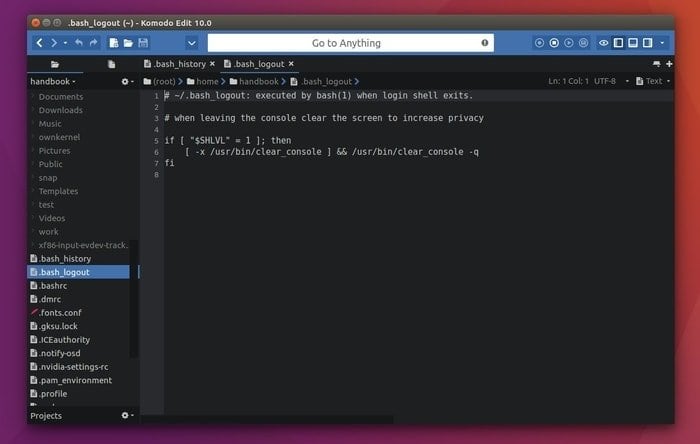Click the redo arrow icon
Image resolution: width=700 pixels, height=444 pixels.
click(x=93, y=43)
